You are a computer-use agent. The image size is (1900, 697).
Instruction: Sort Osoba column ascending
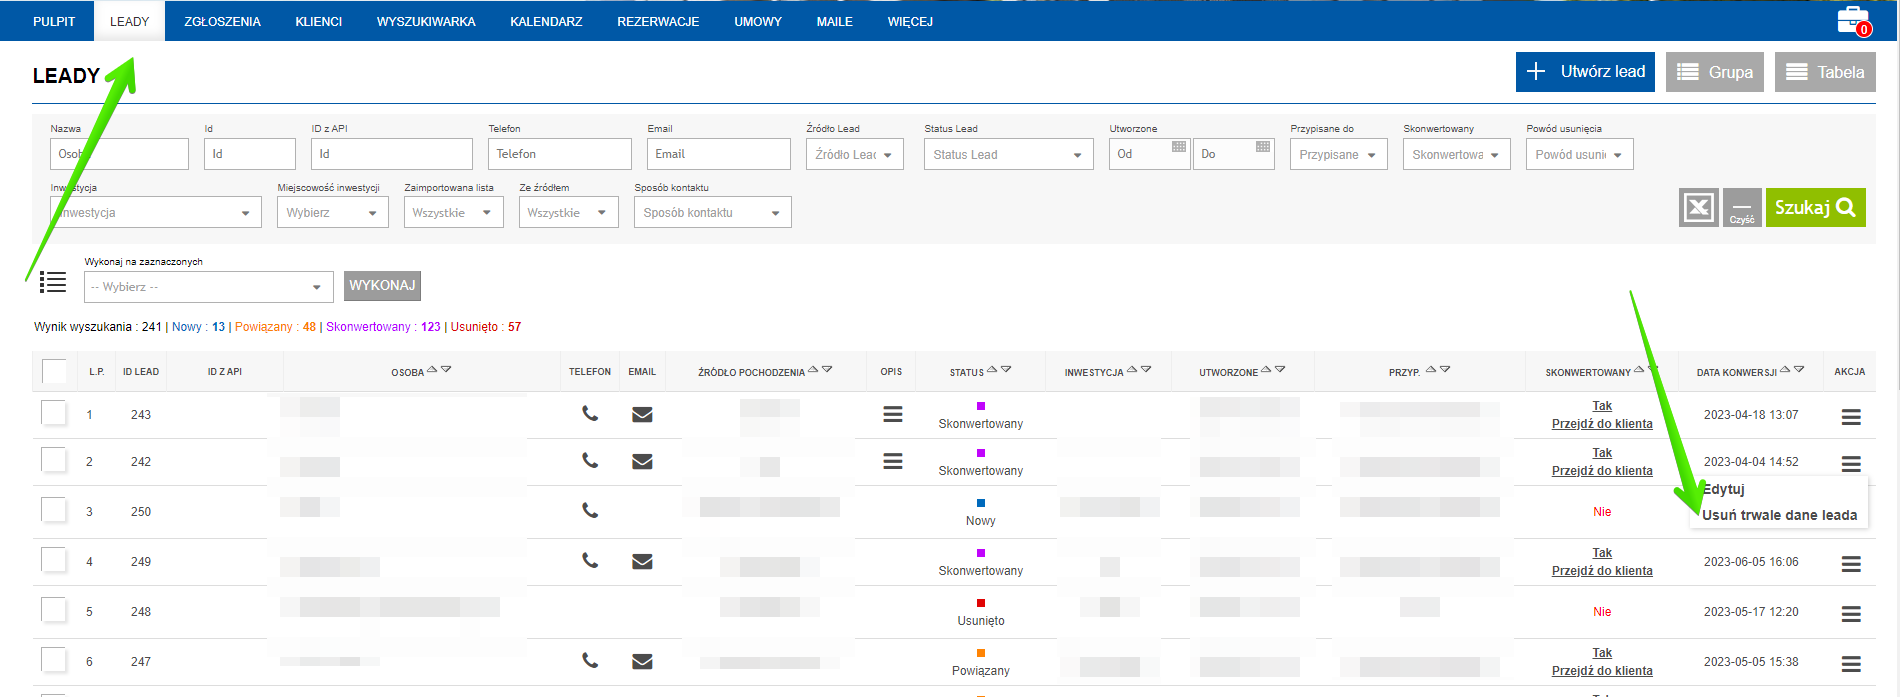pos(432,369)
